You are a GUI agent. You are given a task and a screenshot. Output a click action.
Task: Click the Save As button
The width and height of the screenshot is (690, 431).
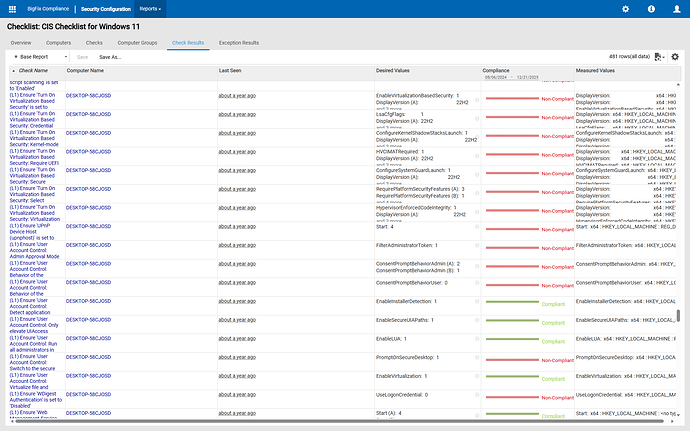pyautogui.click(x=109, y=57)
